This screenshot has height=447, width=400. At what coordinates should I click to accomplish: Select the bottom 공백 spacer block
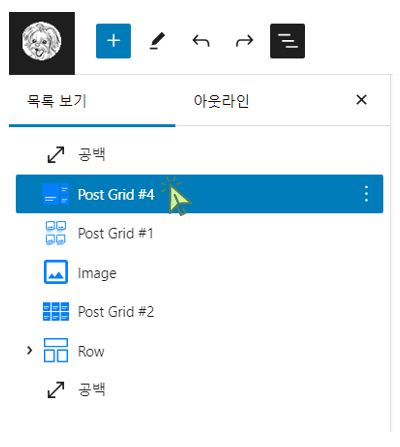[199, 390]
